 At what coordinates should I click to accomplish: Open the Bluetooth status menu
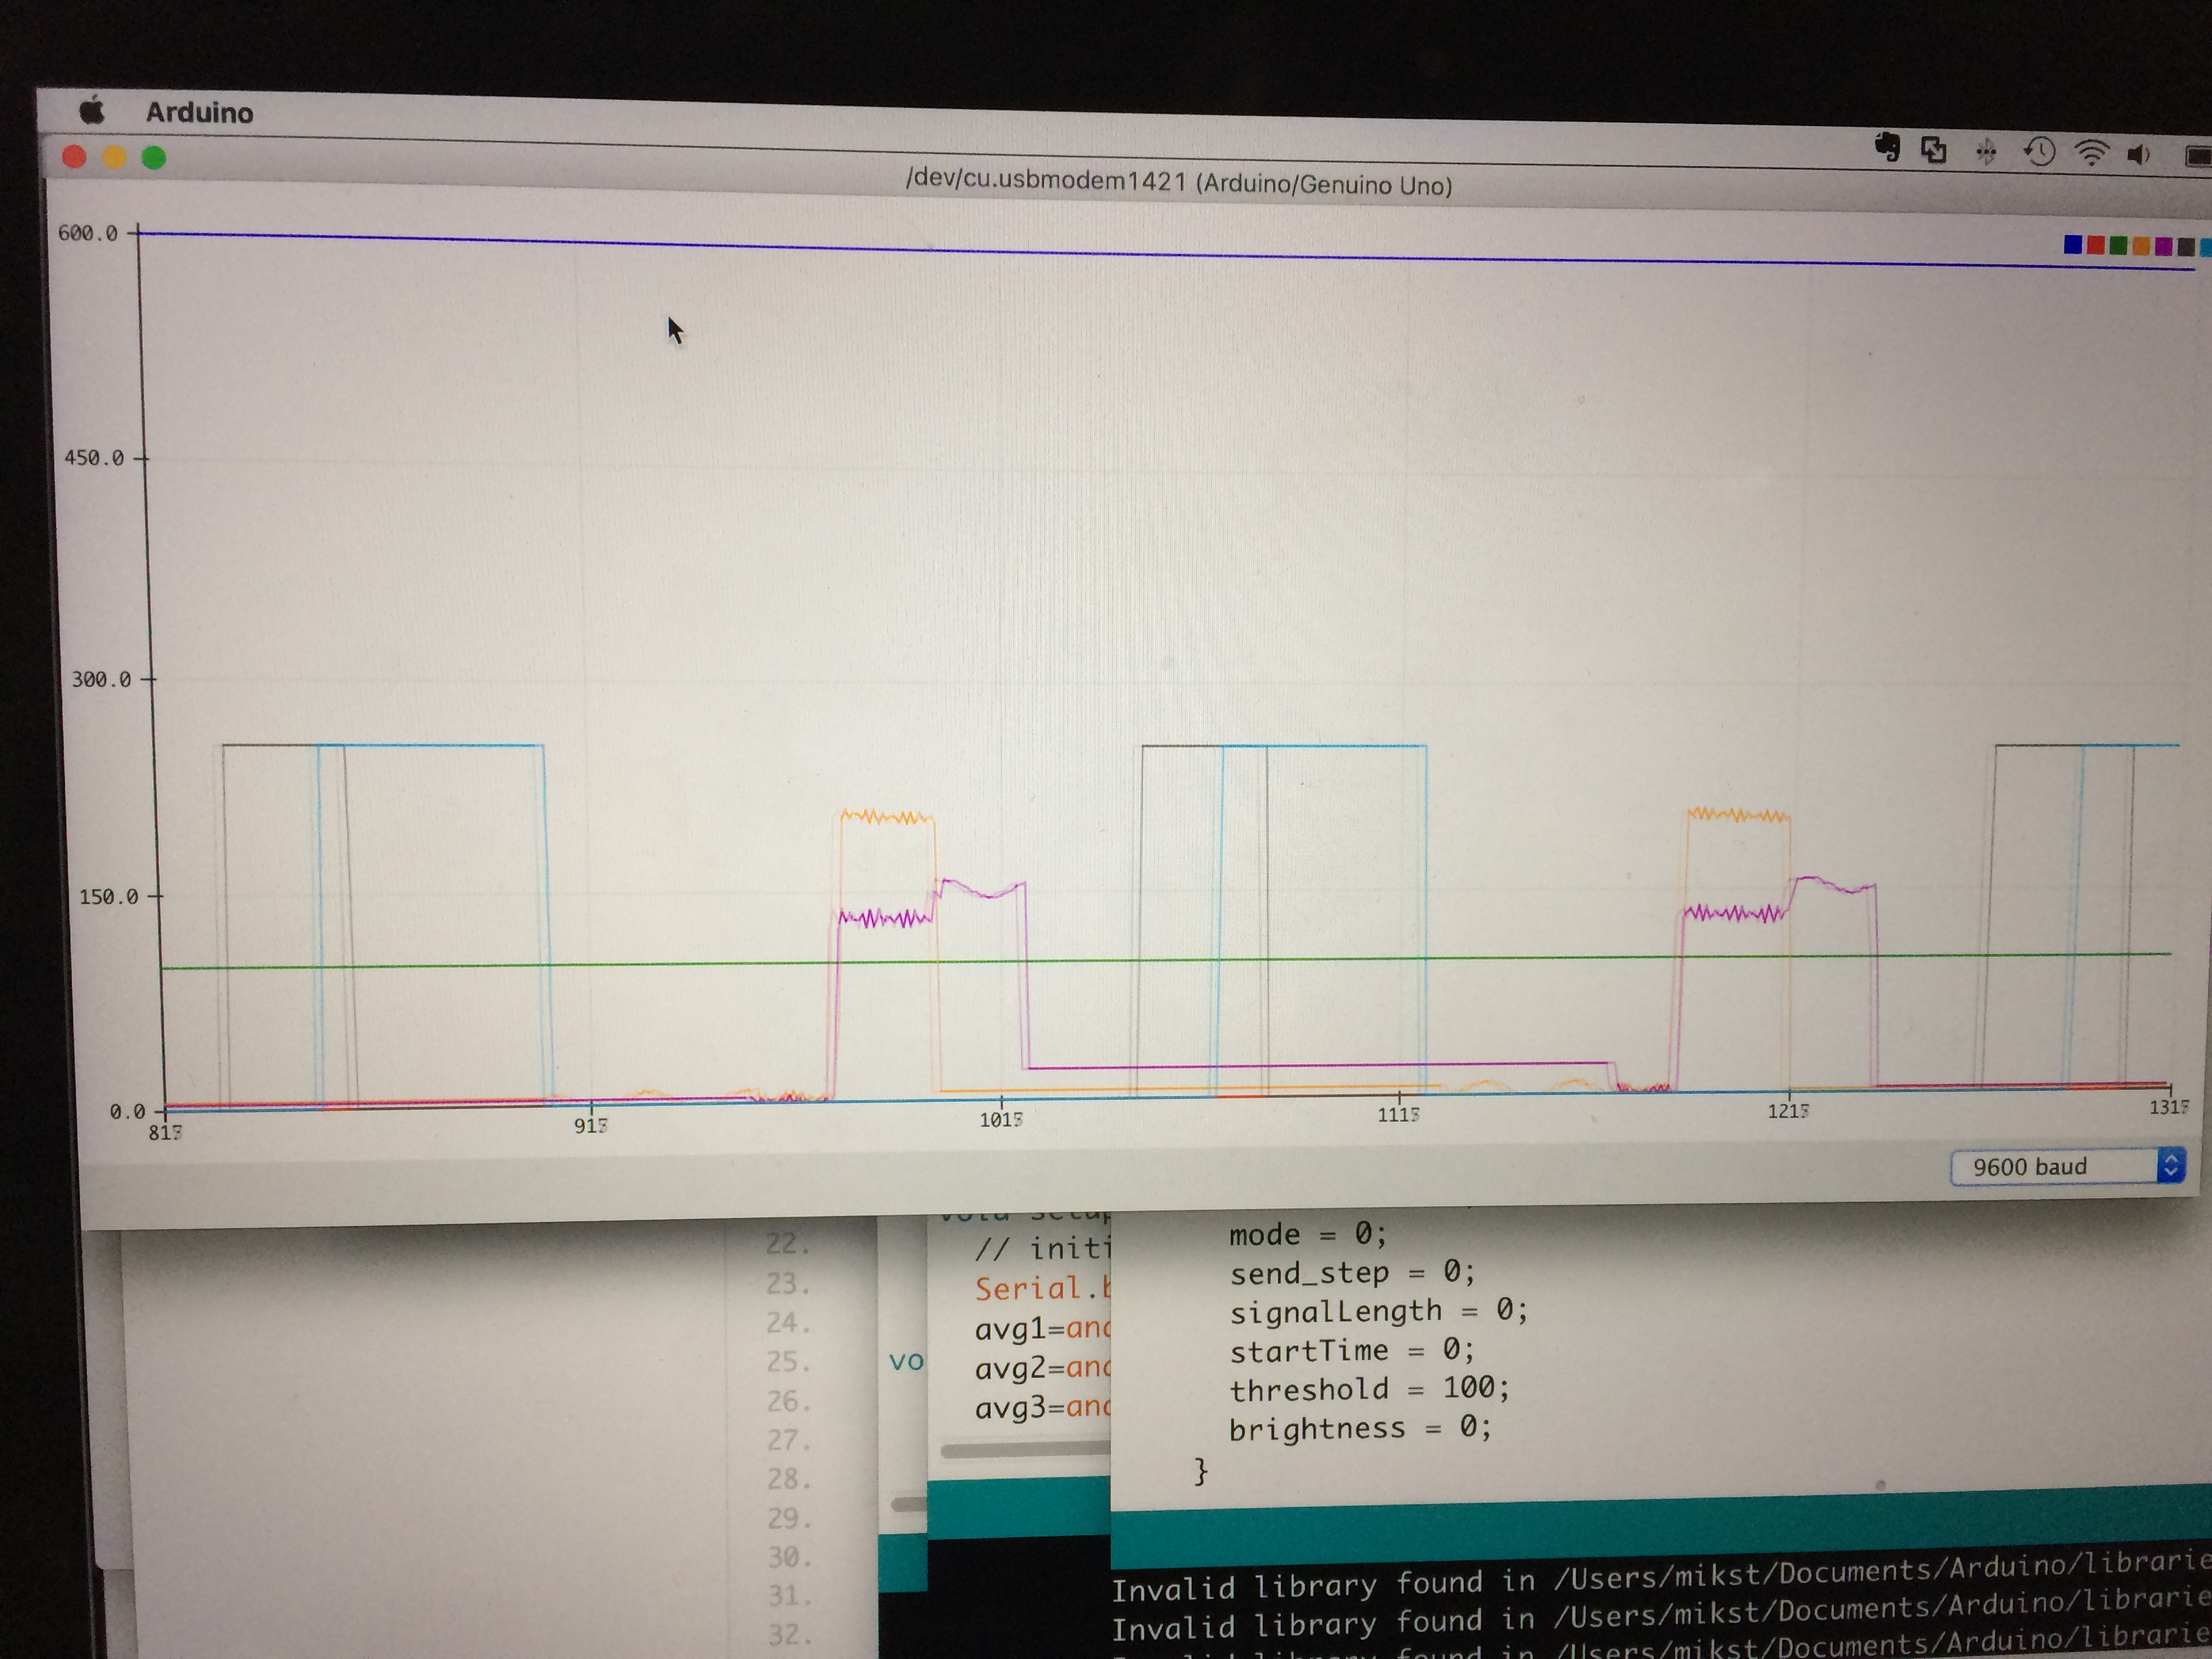tap(1986, 151)
